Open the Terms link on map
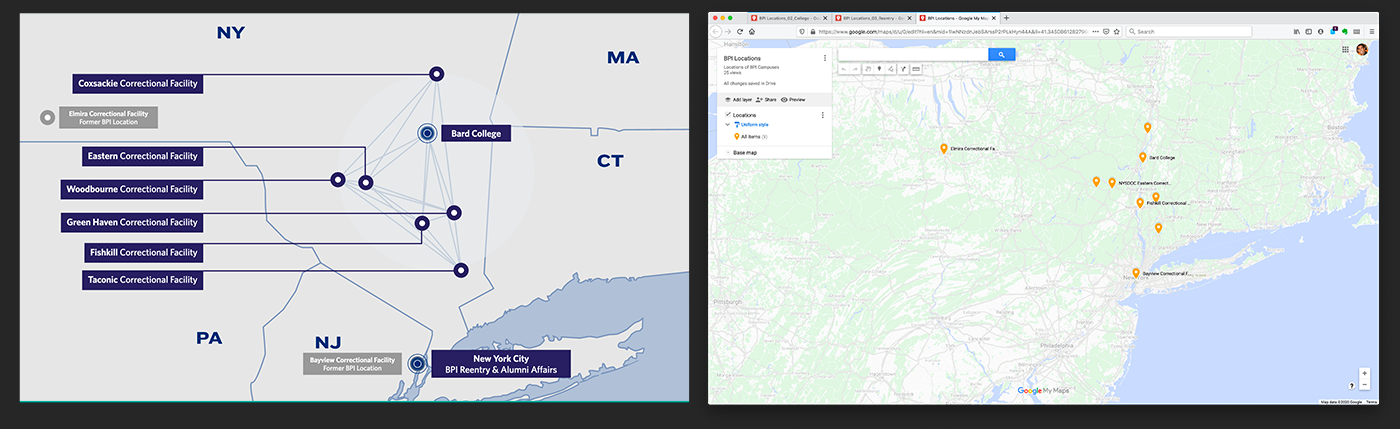The width and height of the screenshot is (1400, 429). 1372,401
